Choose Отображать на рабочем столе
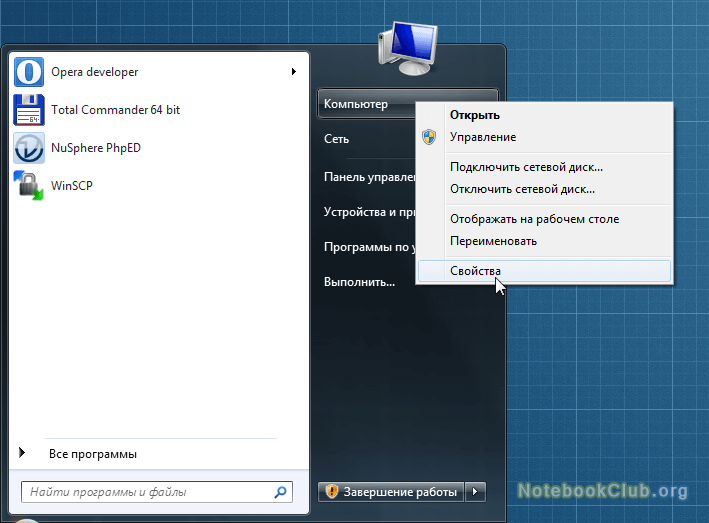709x523 pixels. 544,219
